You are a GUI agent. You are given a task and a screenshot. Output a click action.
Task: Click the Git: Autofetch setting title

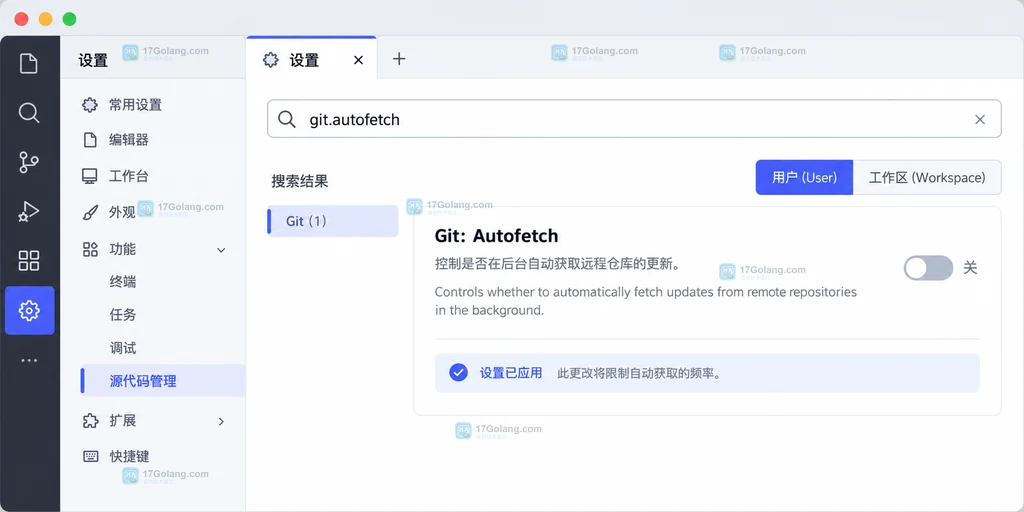coord(496,235)
